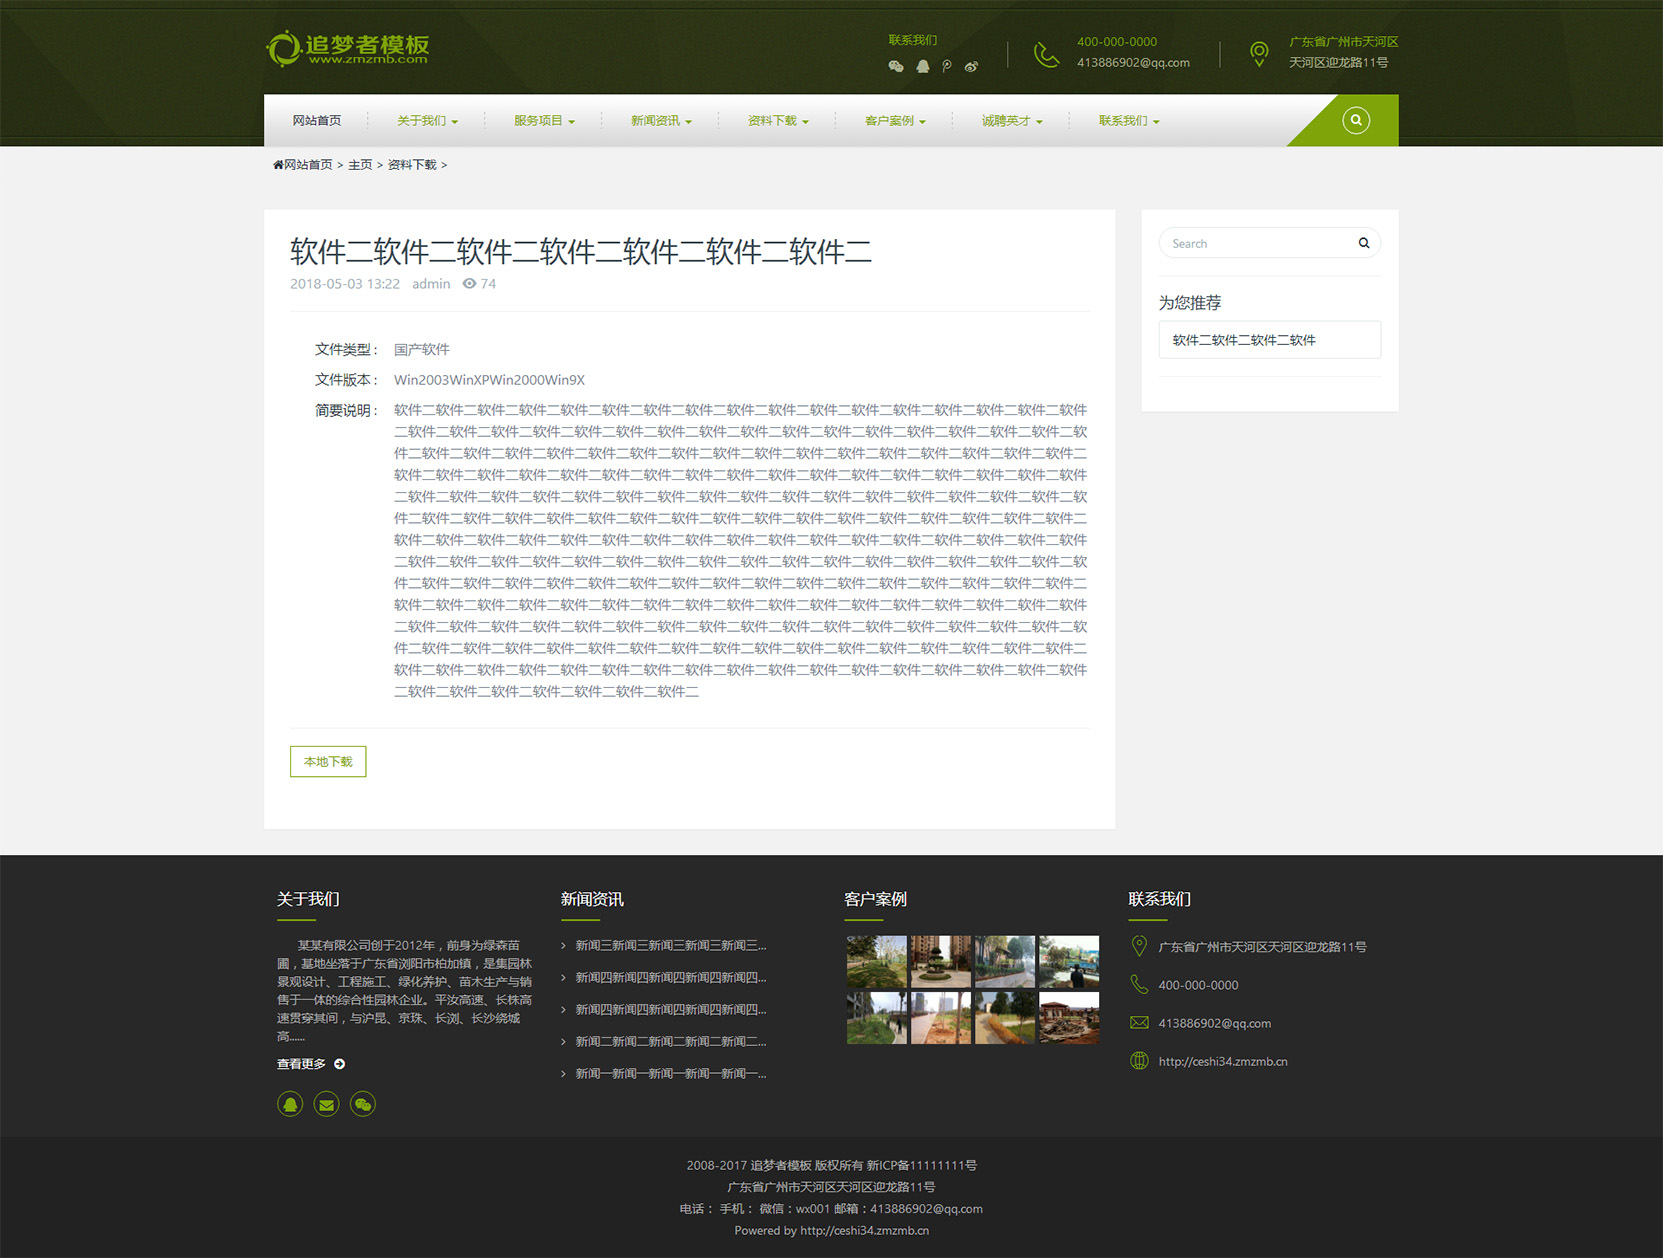Click the footer email envelope icon
1663x1258 pixels.
pos(326,1104)
